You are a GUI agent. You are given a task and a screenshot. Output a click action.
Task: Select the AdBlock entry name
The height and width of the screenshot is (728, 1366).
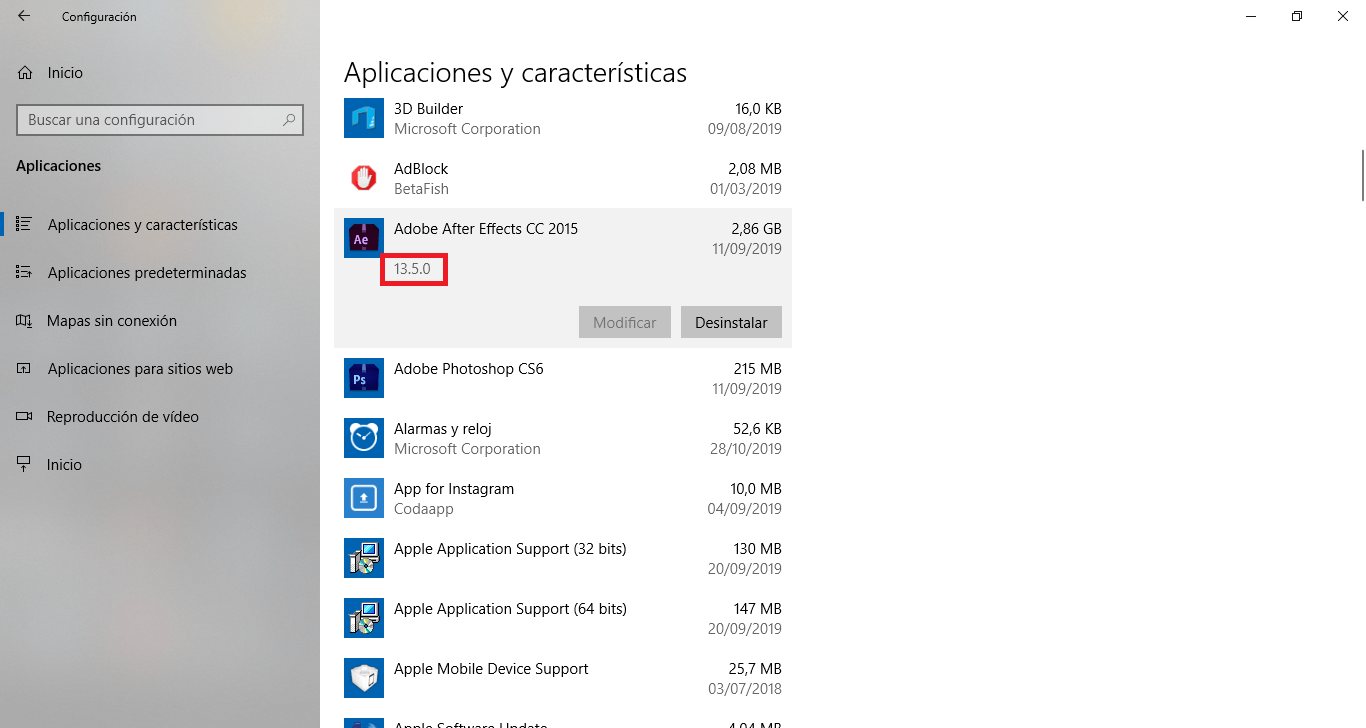[x=421, y=168]
